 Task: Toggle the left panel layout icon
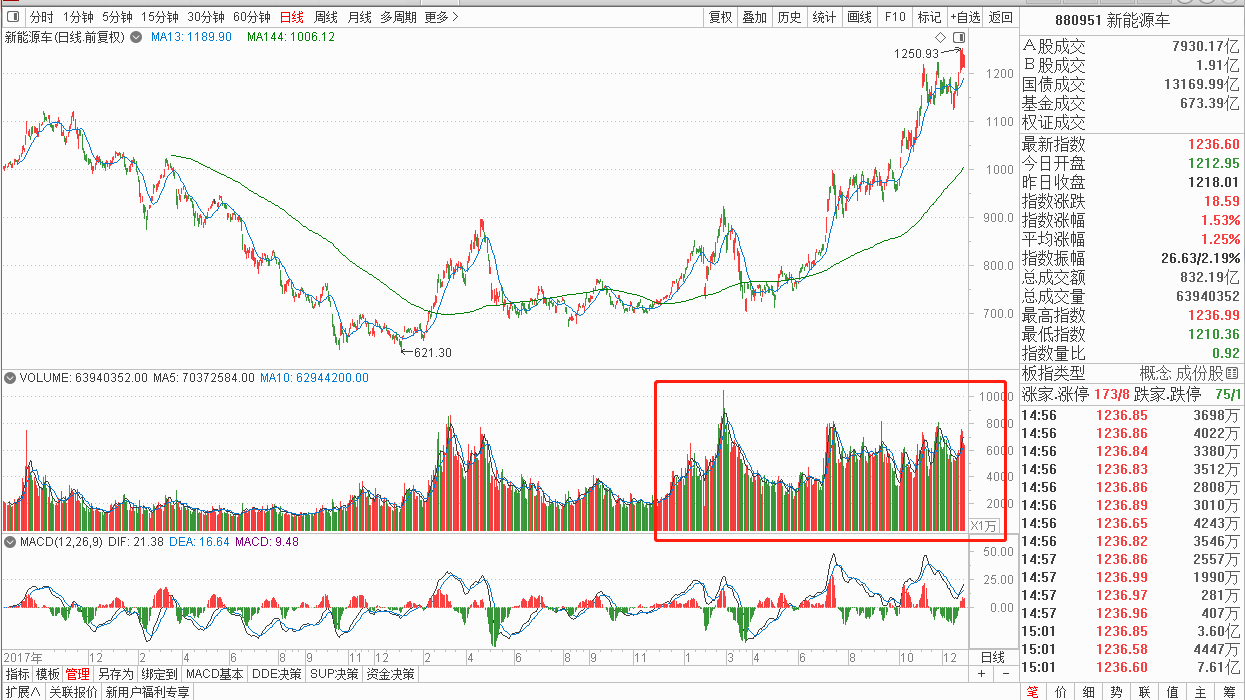coord(12,17)
